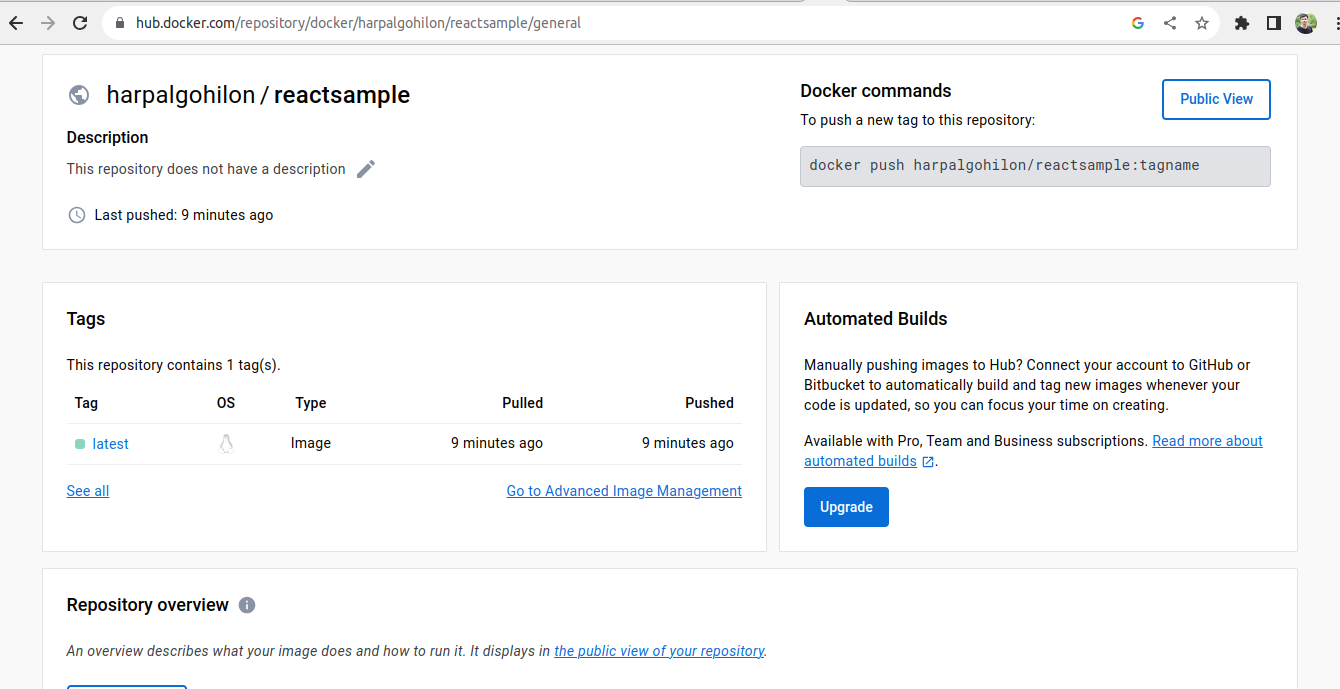1340x689 pixels.
Task: Open the browser extensions puzzle icon
Action: (x=1242, y=23)
